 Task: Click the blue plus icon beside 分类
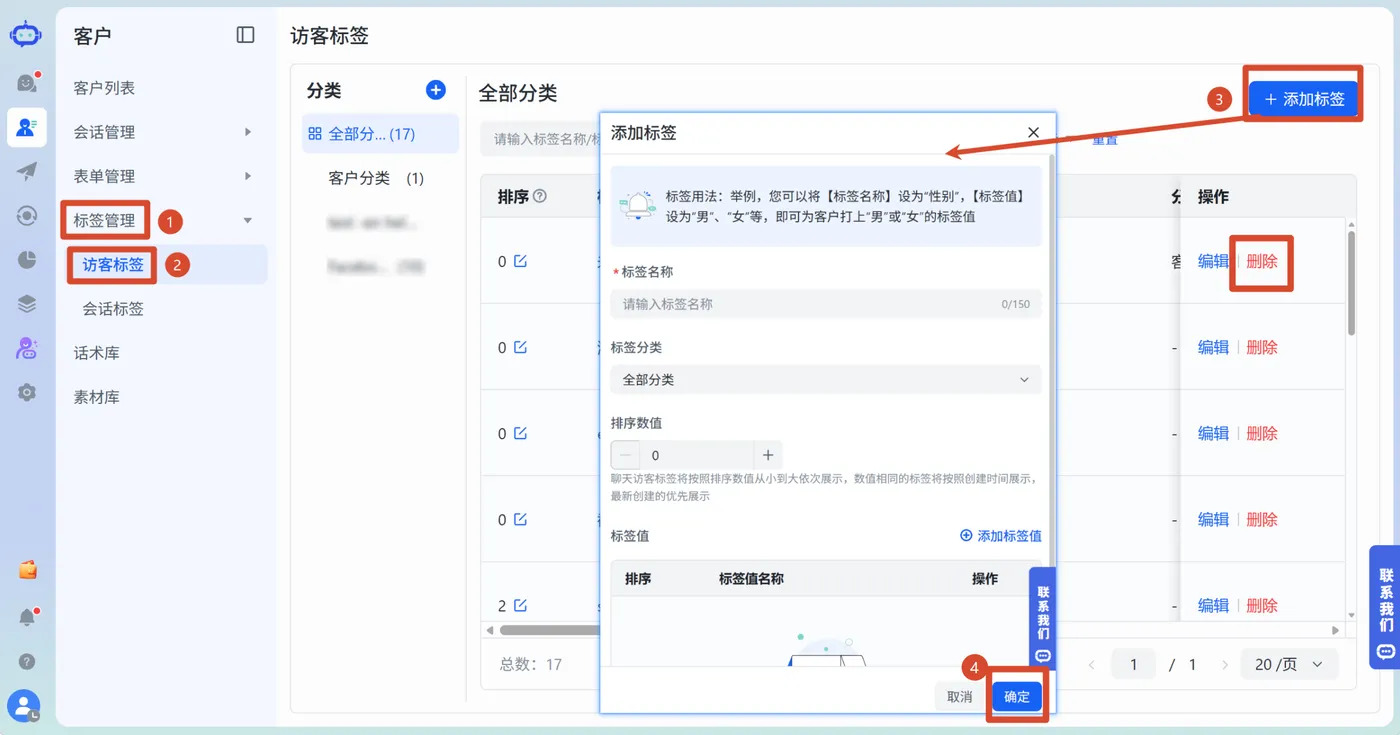click(436, 90)
